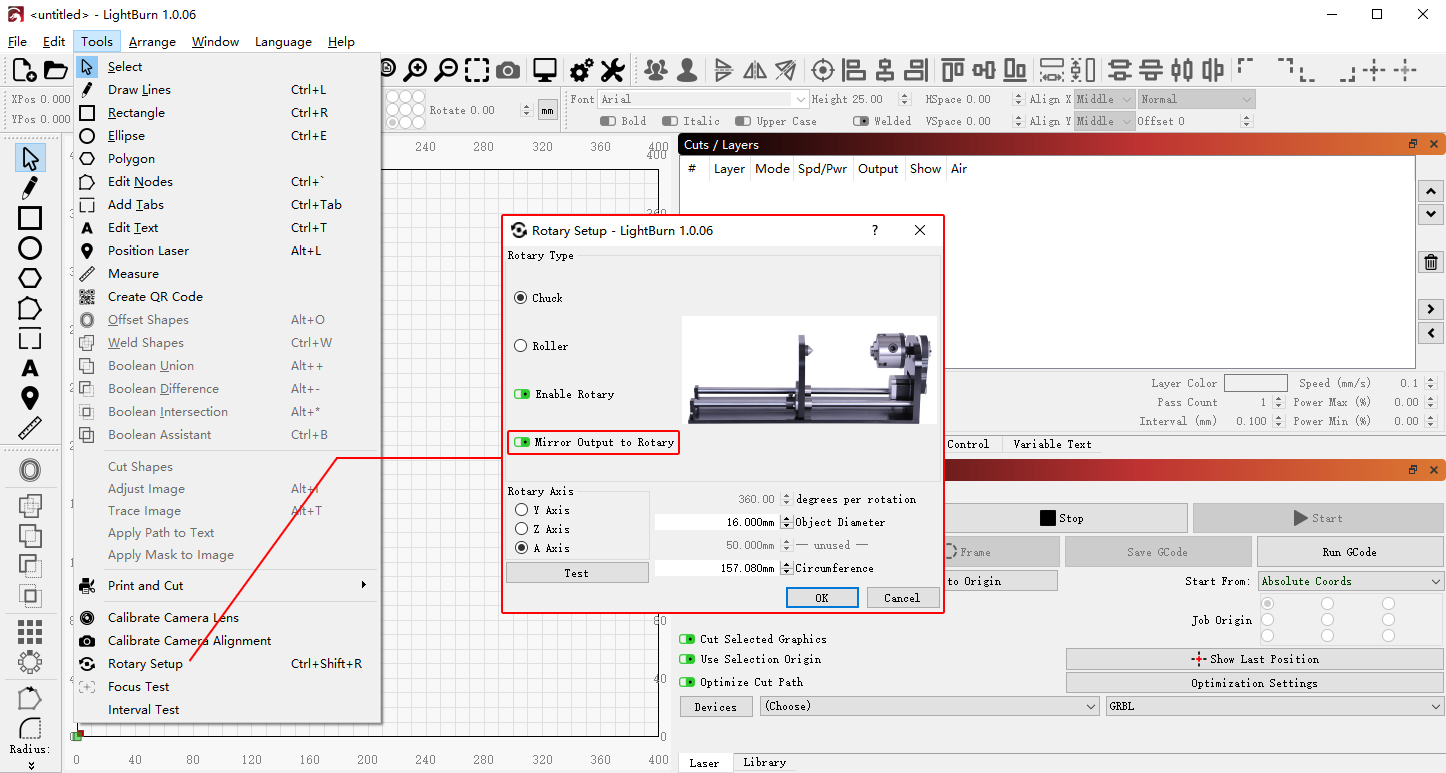The image size is (1446, 773).
Task: Open the GRBL device dropdown
Action: point(1275,706)
